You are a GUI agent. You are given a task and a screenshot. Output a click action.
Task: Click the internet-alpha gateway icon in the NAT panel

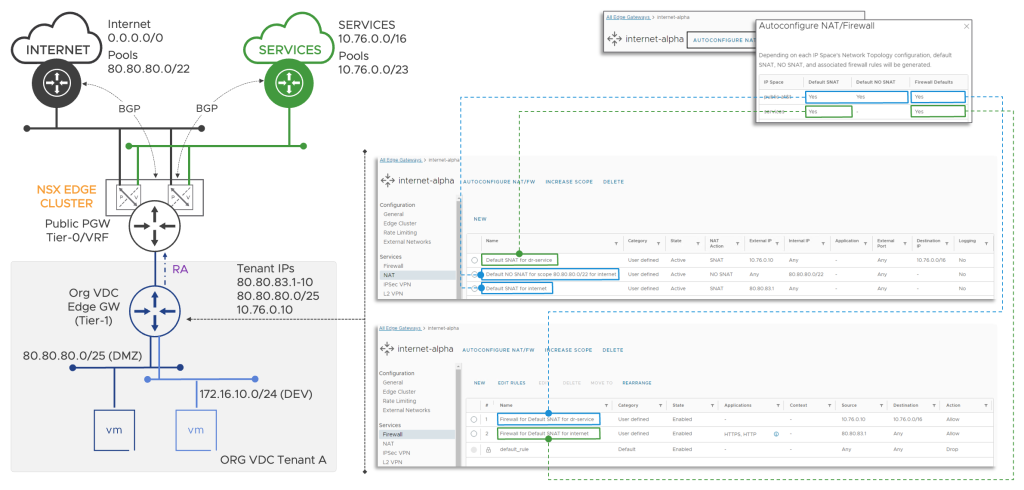[x=387, y=180]
